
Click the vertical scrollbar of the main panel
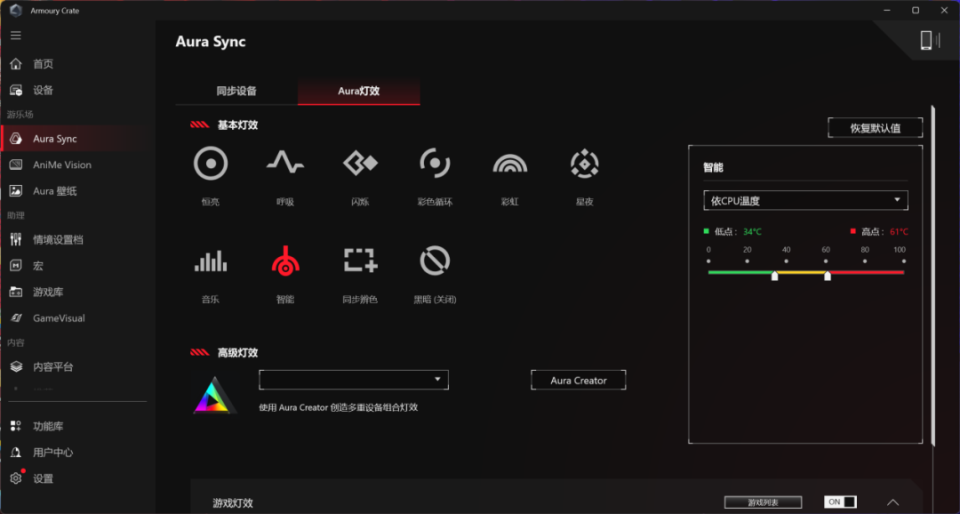pos(933,275)
